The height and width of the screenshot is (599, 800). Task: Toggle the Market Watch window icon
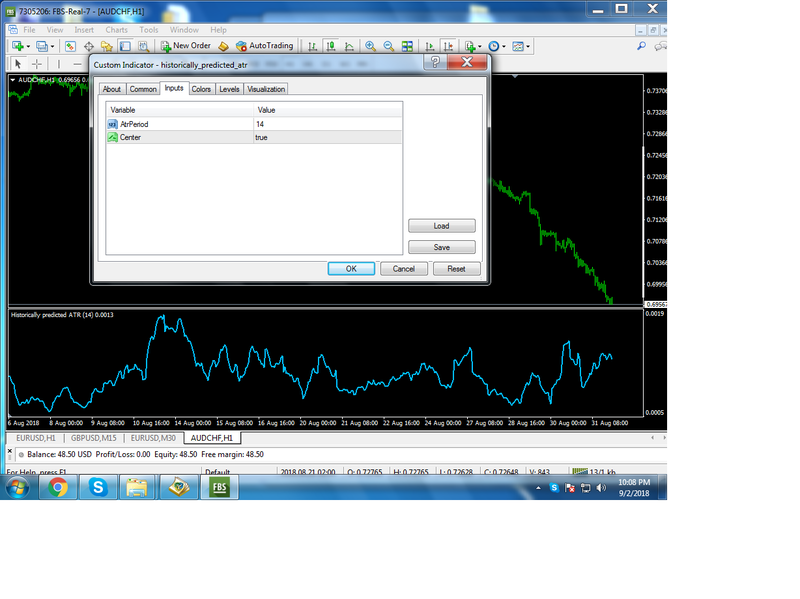[70, 46]
